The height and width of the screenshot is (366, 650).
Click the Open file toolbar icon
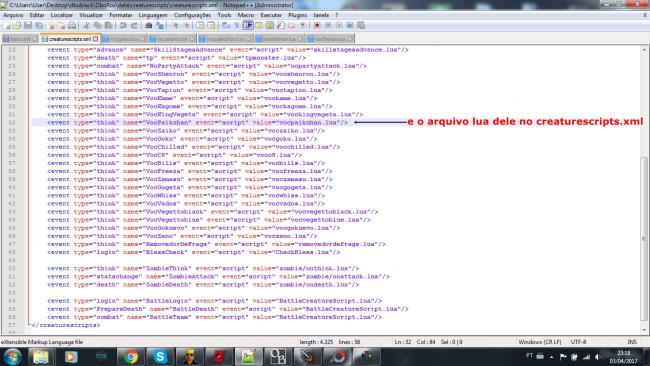click(x=17, y=26)
